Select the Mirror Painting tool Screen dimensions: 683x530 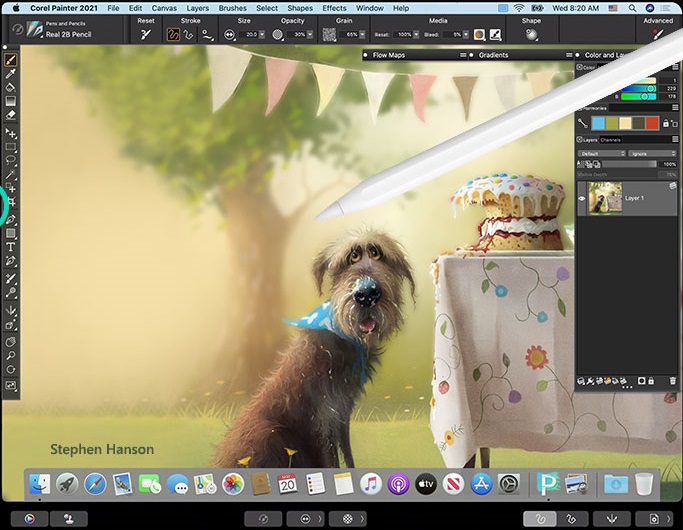pyautogui.click(x=10, y=310)
